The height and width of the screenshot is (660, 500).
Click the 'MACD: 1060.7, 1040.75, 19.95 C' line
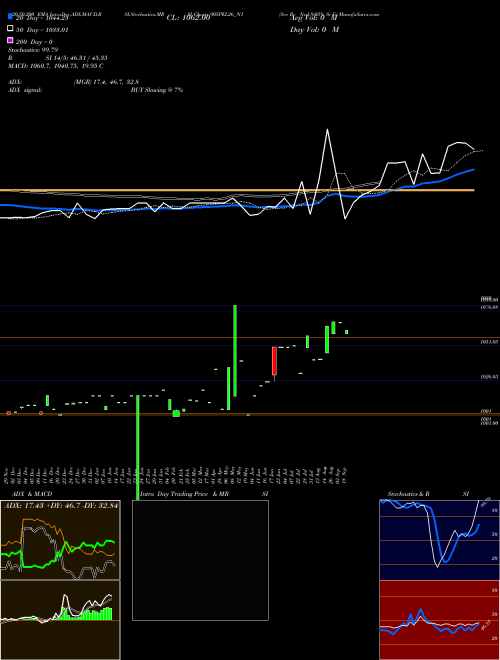(x=56, y=66)
